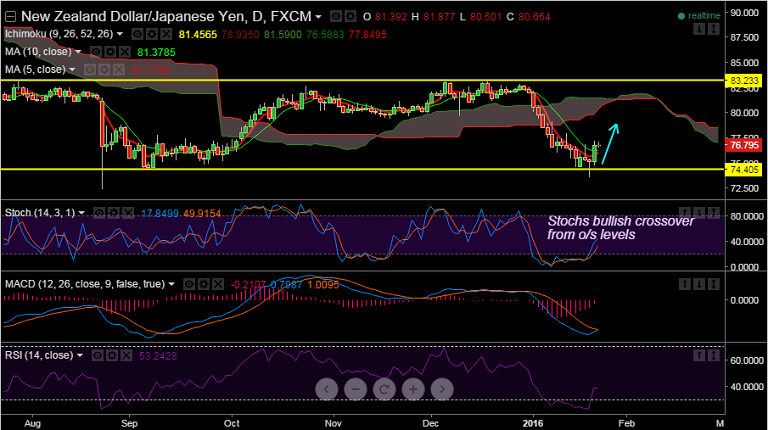Click the MACD signal value 1.0095
768x430 pixels.
tap(323, 285)
